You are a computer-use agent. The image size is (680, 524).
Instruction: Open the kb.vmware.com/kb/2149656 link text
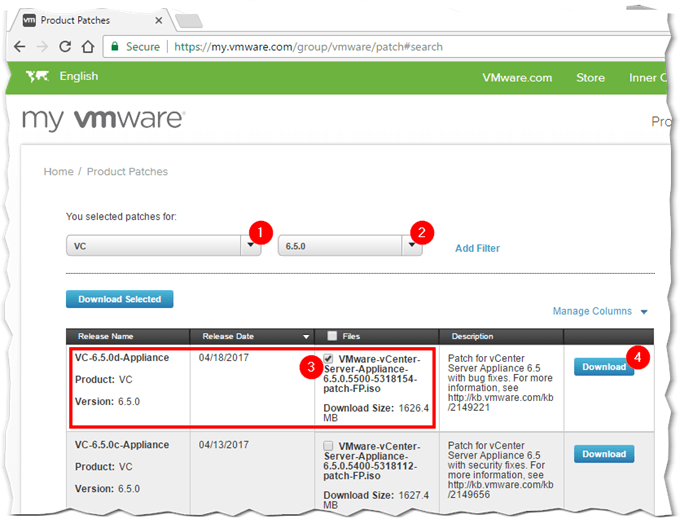tap(500, 490)
